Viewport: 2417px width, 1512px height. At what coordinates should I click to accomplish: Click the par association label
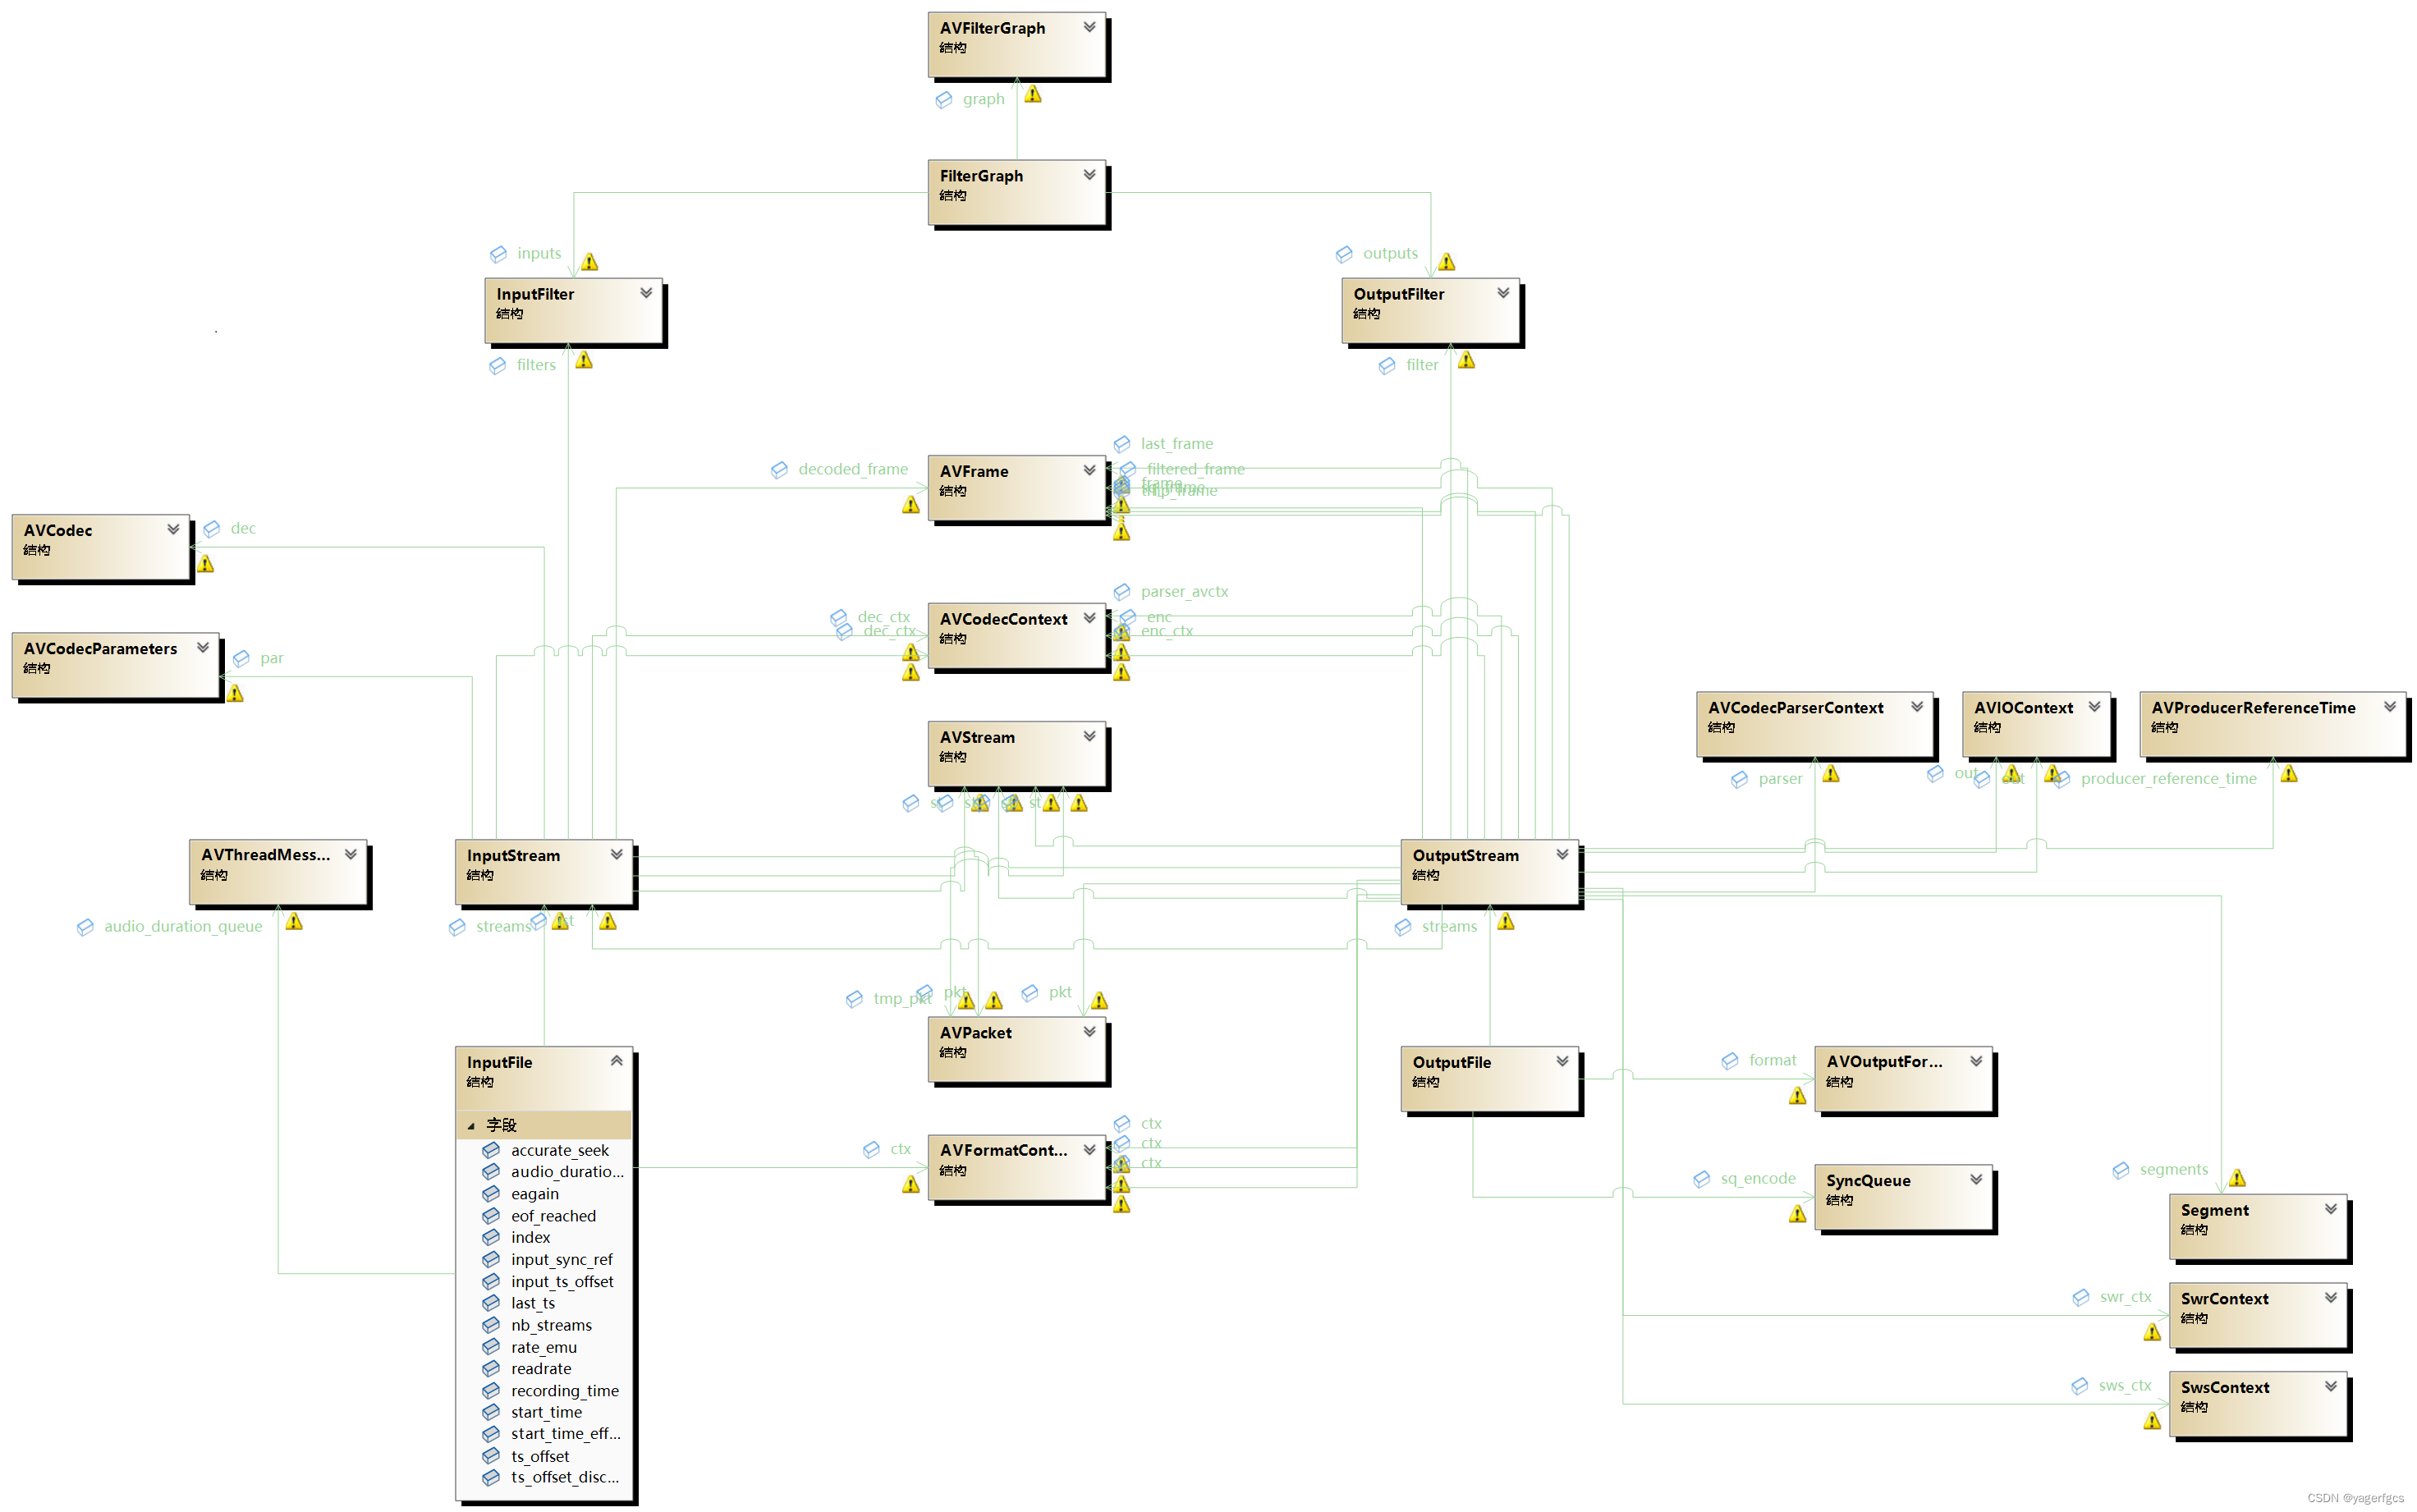click(x=272, y=658)
